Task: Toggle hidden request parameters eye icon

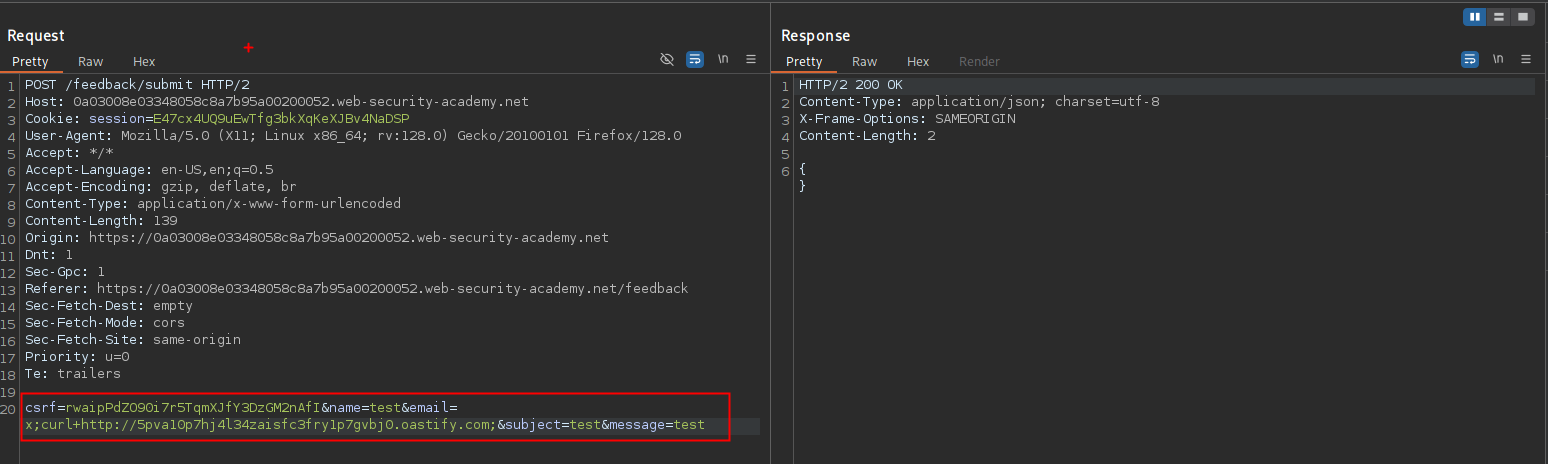Action: [x=667, y=60]
